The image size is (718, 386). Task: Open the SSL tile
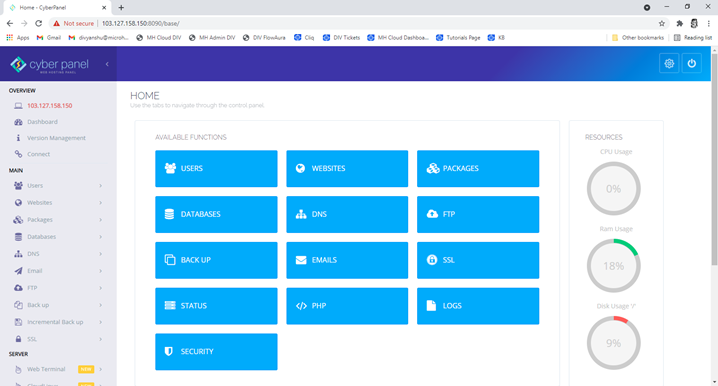click(478, 260)
